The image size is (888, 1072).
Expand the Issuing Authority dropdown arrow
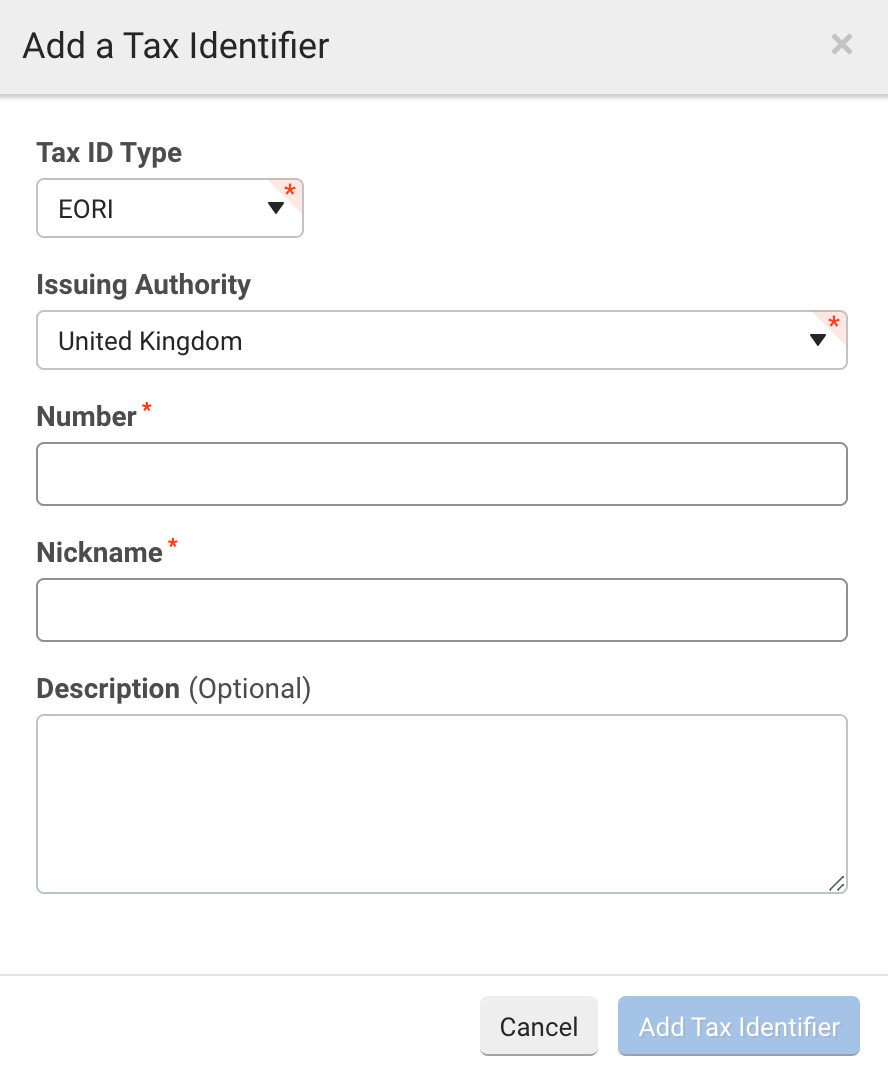point(818,340)
